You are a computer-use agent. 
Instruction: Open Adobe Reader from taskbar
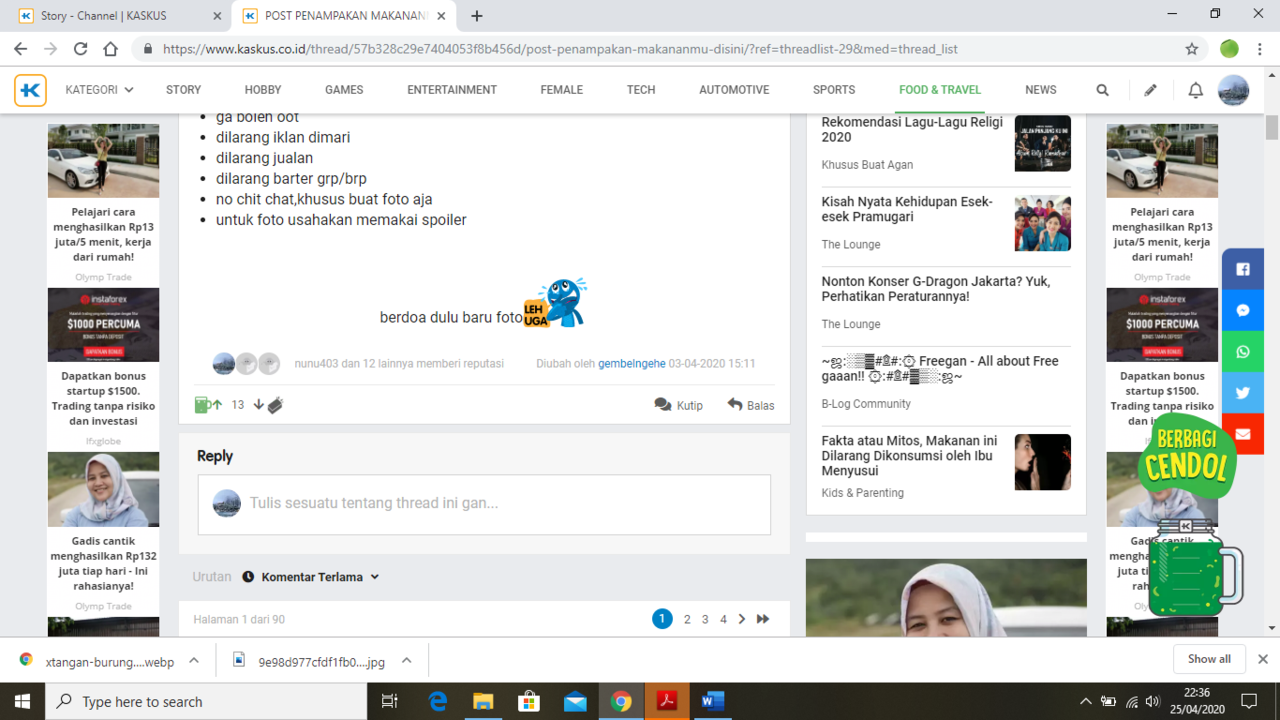[667, 701]
